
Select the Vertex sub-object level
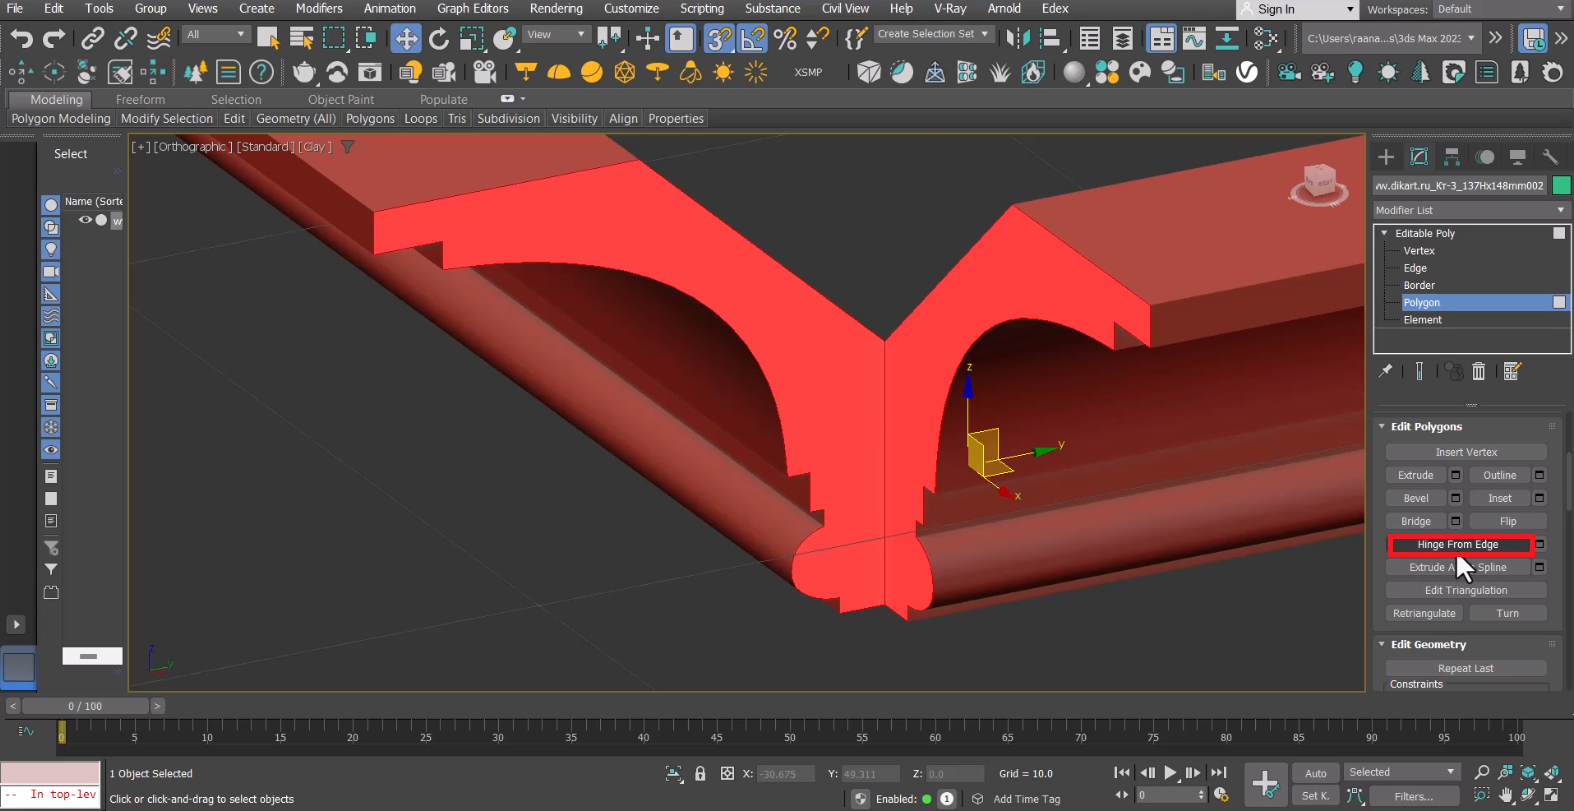click(1418, 251)
